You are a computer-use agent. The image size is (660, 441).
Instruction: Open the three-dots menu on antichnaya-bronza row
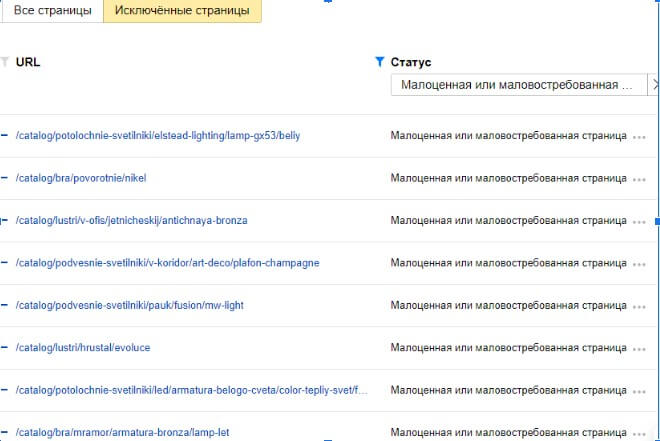(x=639, y=222)
